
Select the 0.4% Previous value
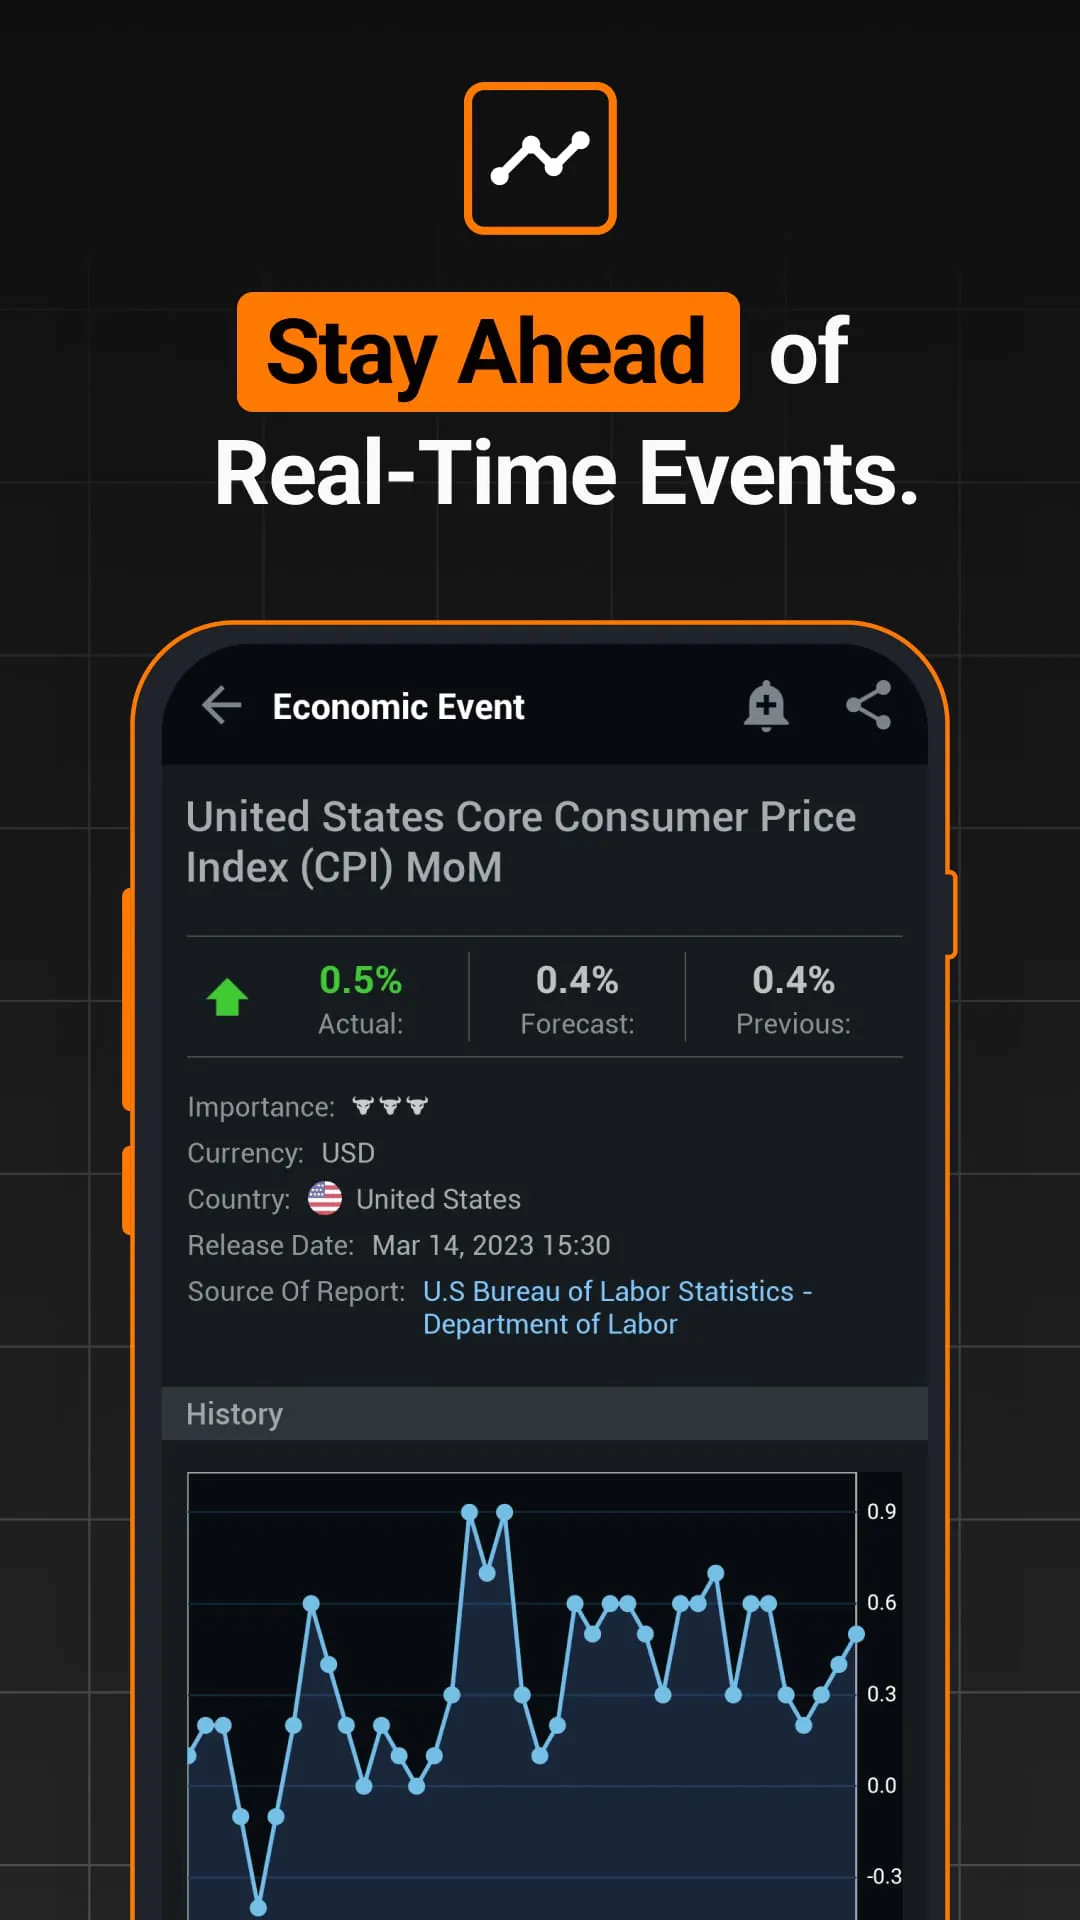click(793, 981)
